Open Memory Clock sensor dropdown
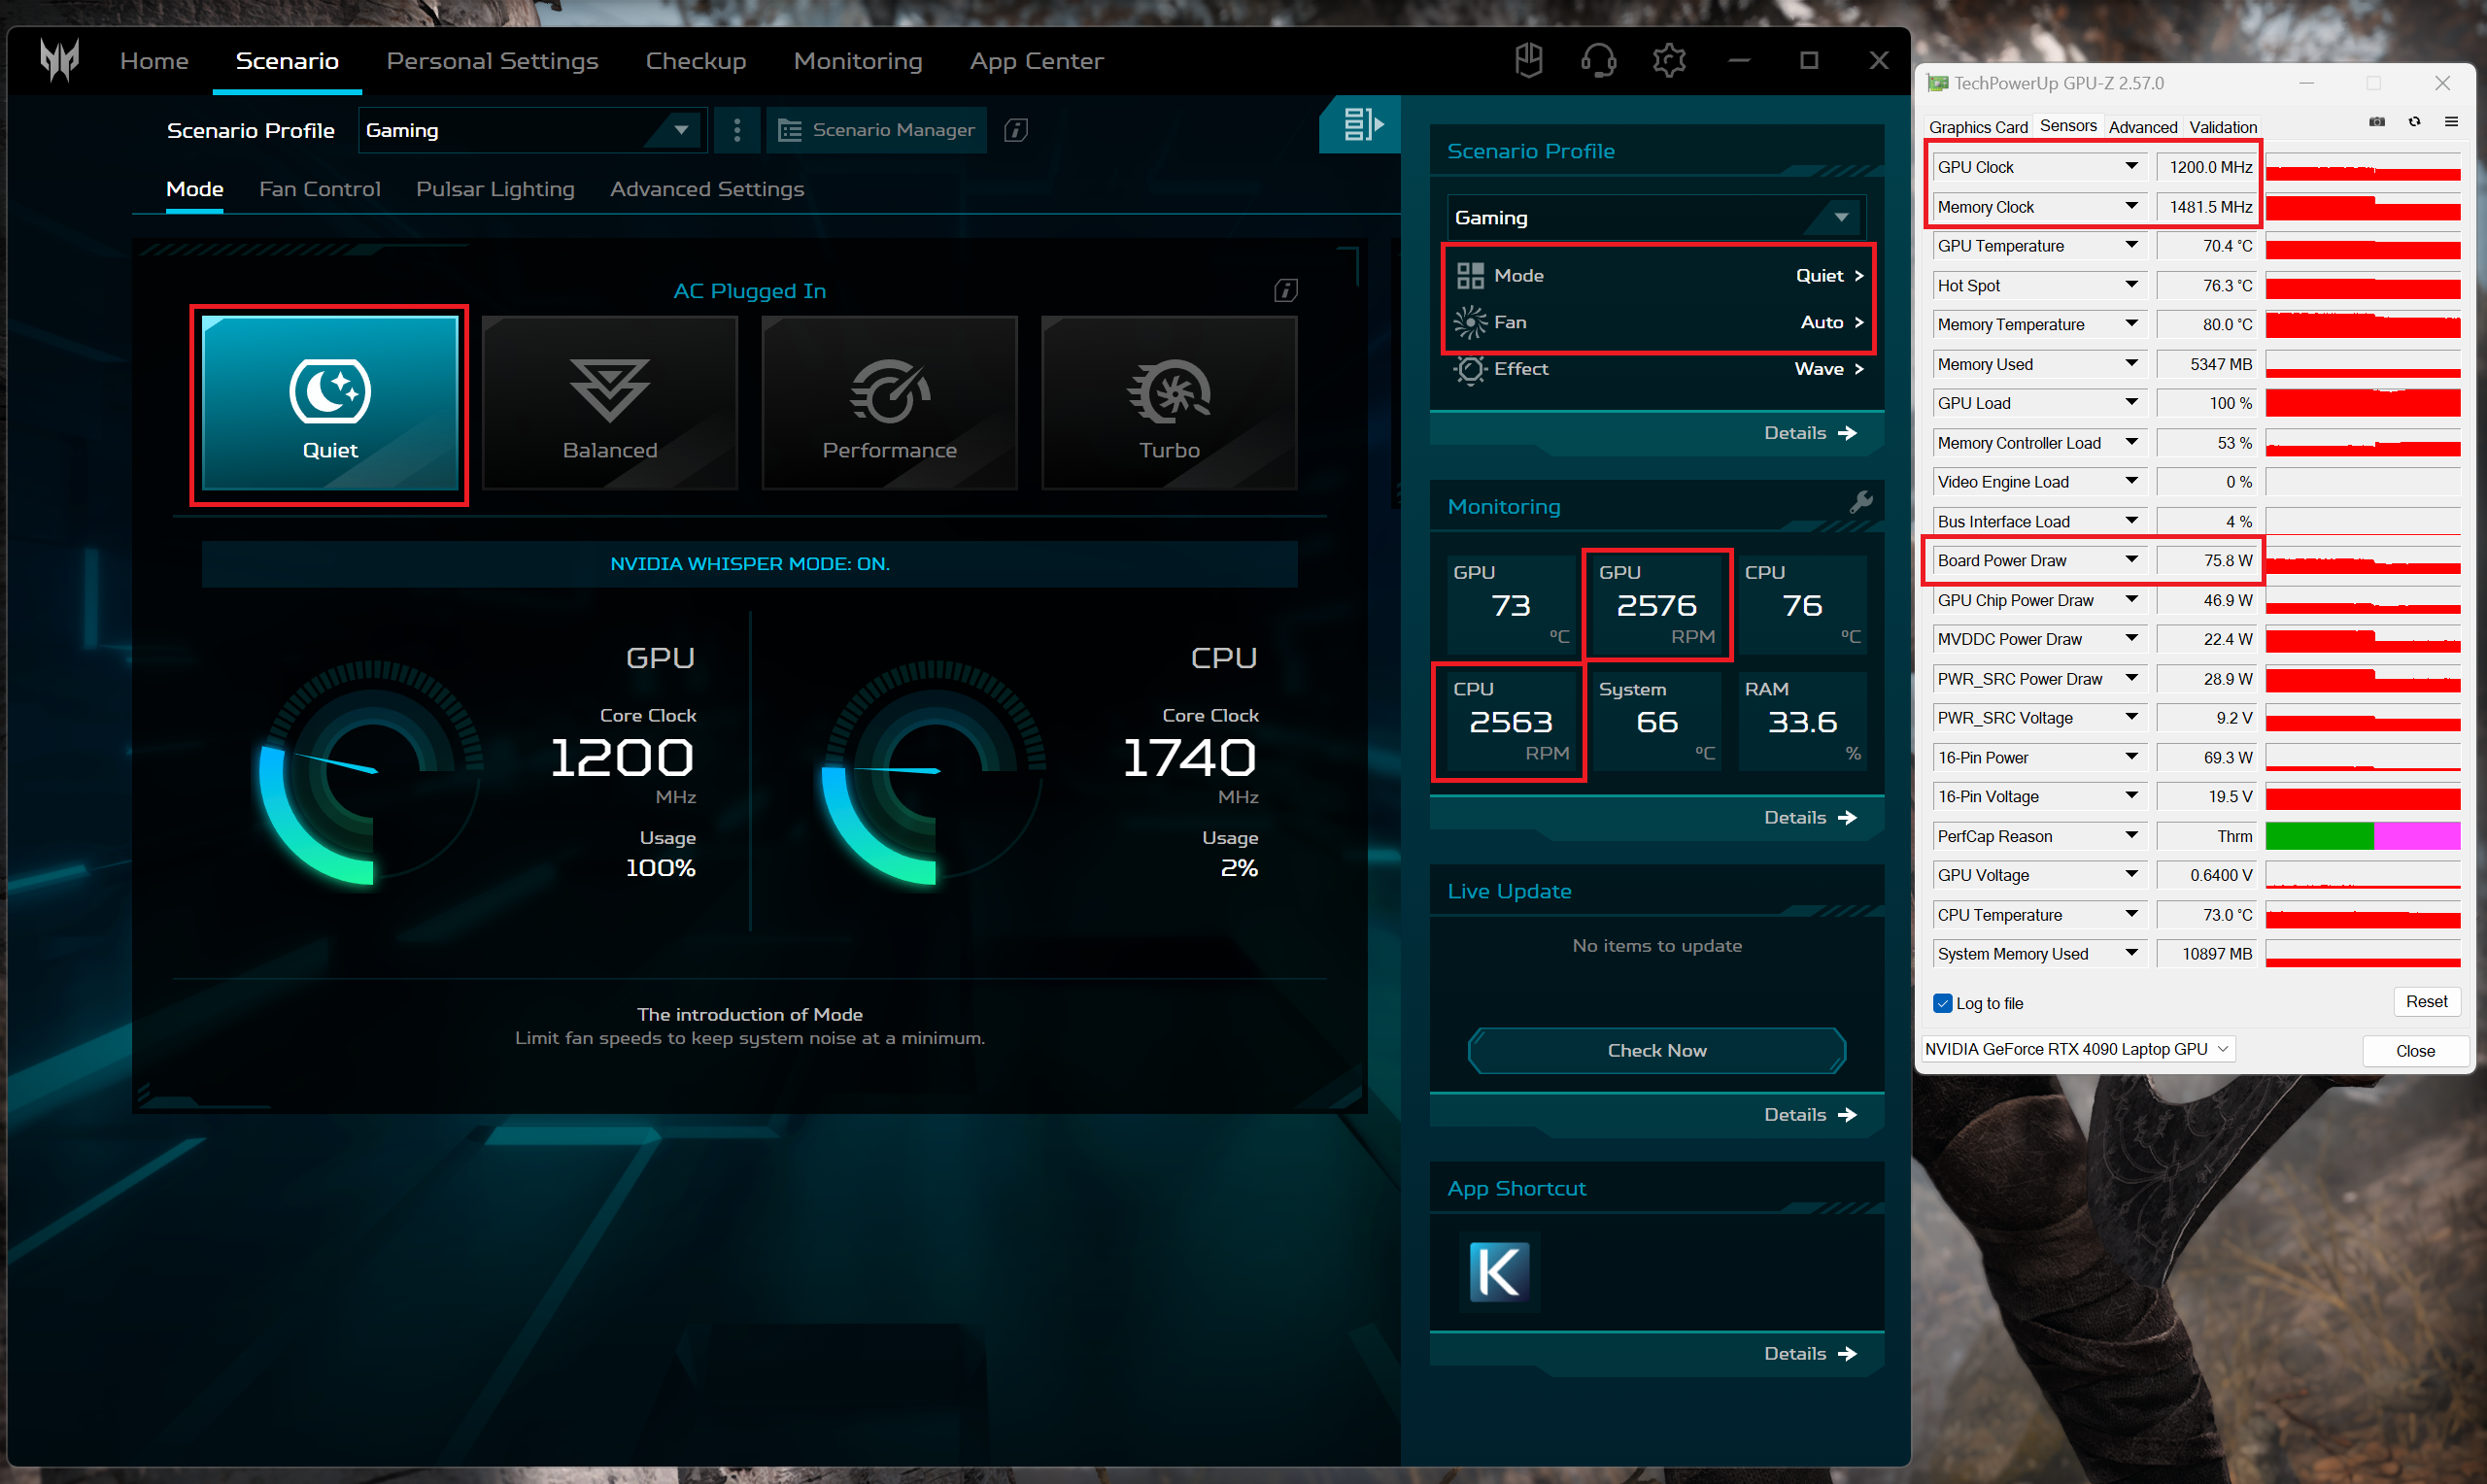 coord(2131,206)
